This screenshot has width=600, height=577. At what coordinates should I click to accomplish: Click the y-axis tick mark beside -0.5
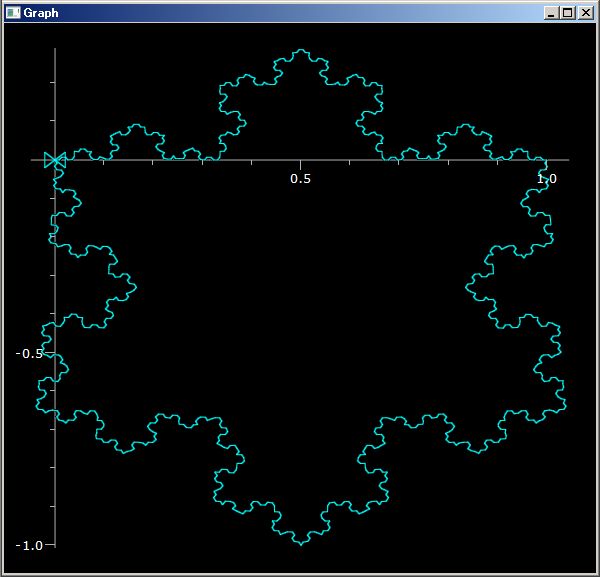pyautogui.click(x=50, y=352)
